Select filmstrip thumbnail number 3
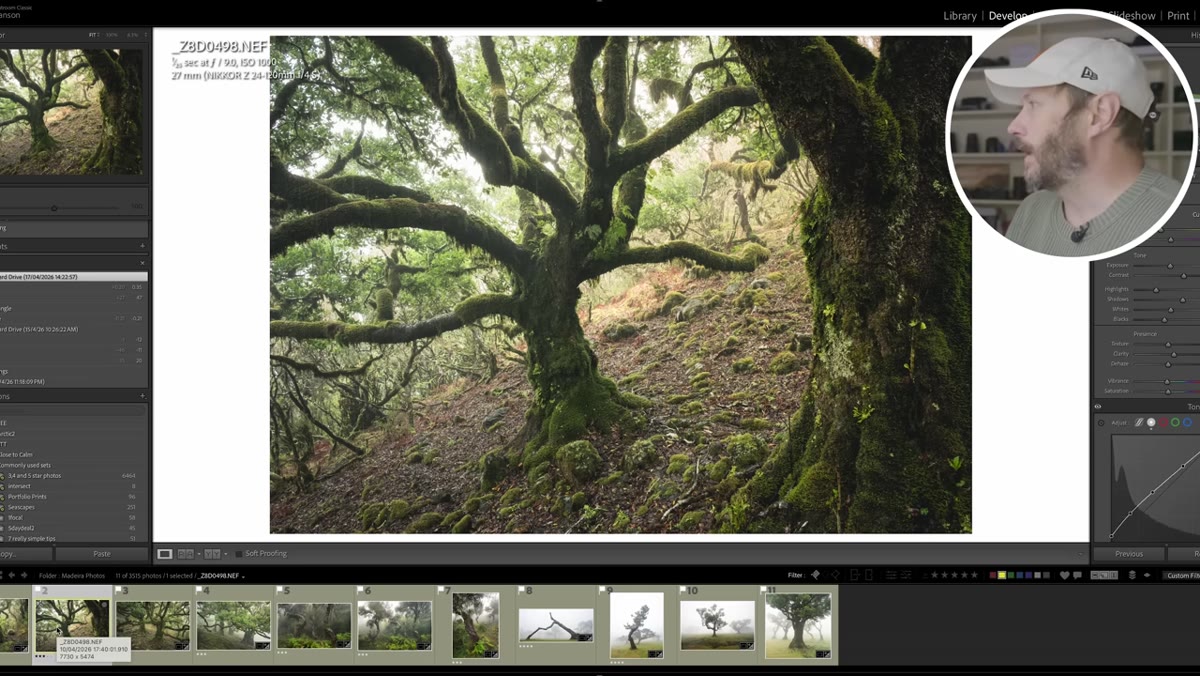 (152, 625)
